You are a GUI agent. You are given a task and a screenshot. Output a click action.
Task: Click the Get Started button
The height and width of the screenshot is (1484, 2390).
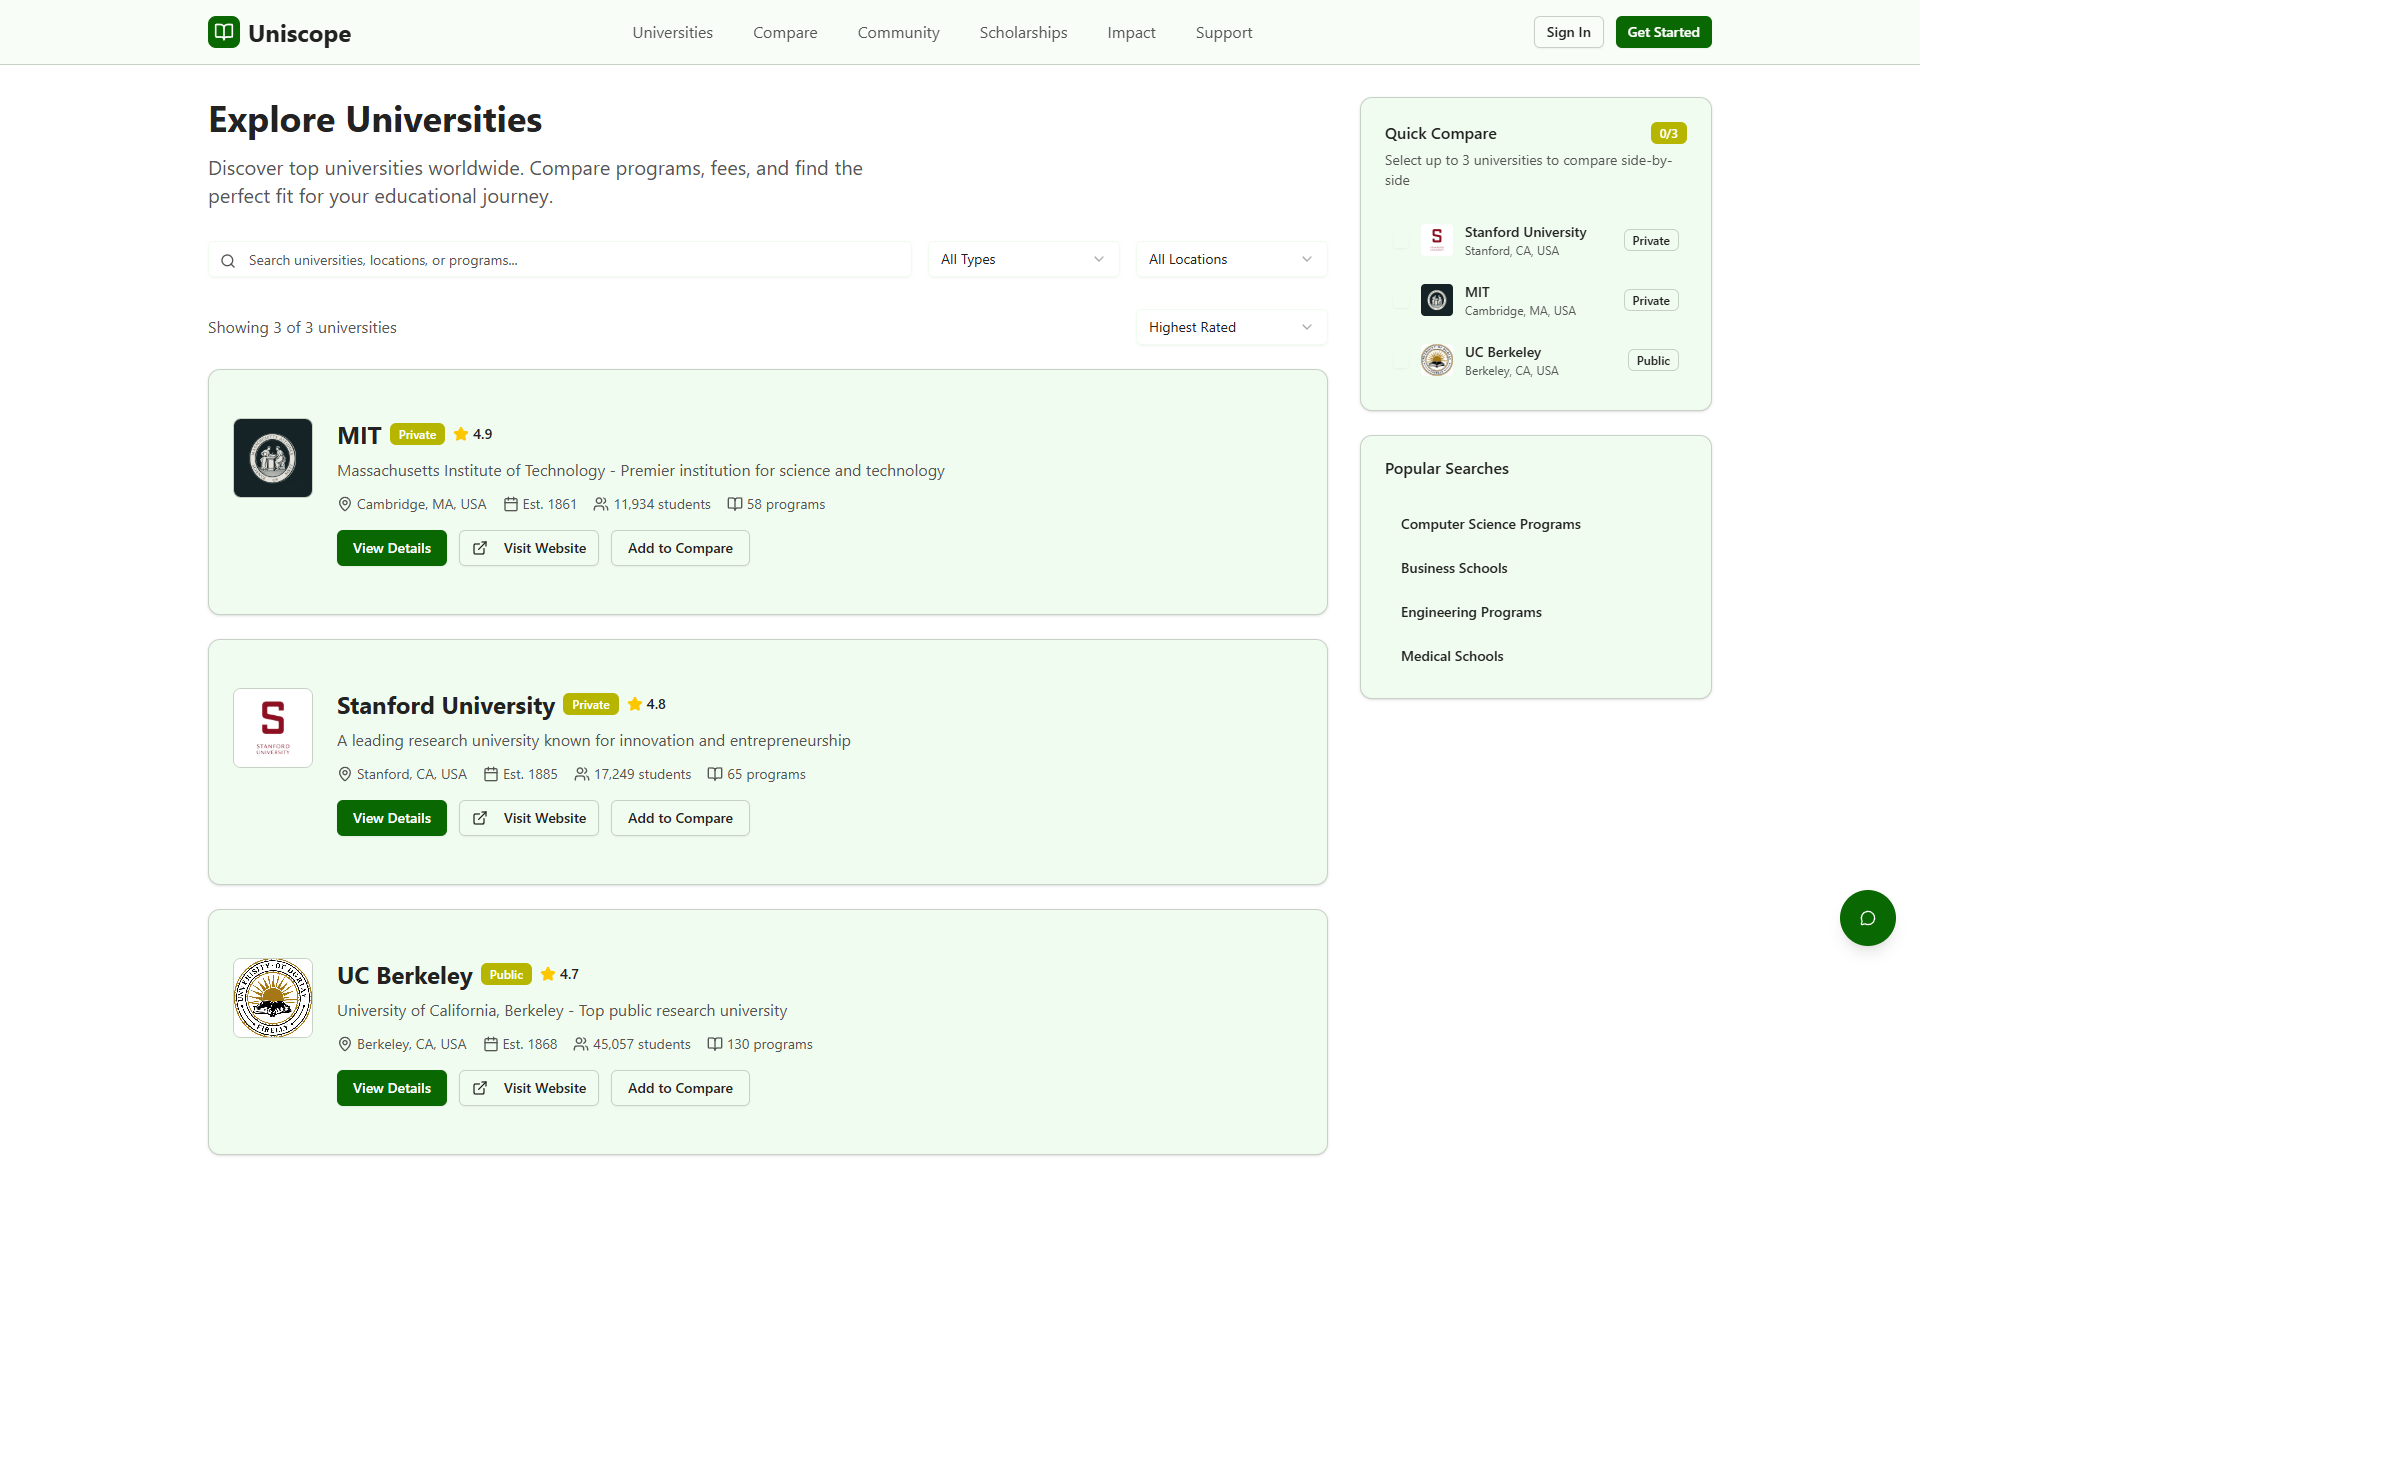pos(1663,32)
